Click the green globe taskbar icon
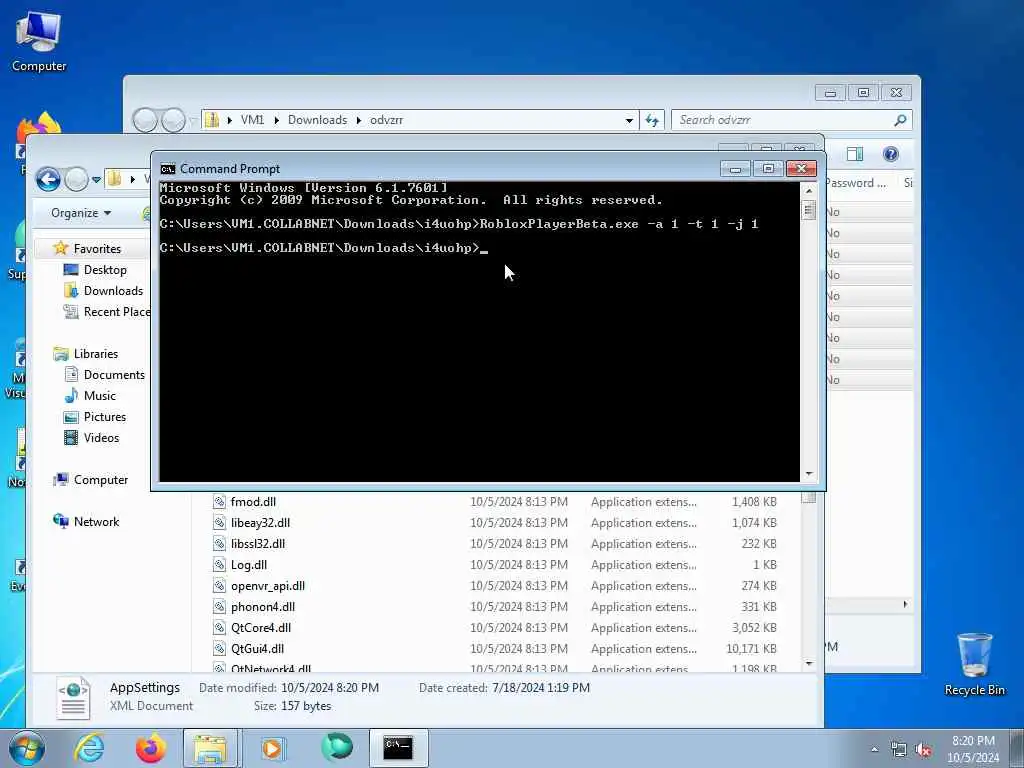1024x768 pixels. coord(336,747)
